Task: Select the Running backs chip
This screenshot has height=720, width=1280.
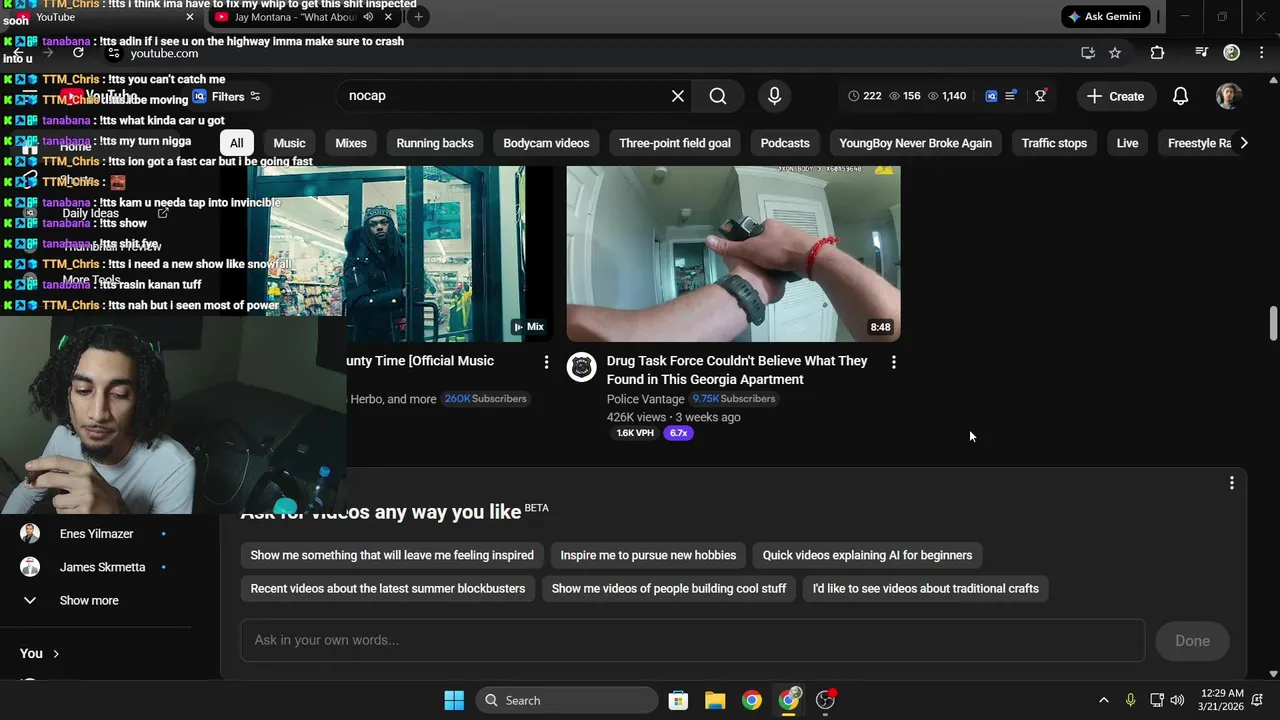Action: click(435, 143)
